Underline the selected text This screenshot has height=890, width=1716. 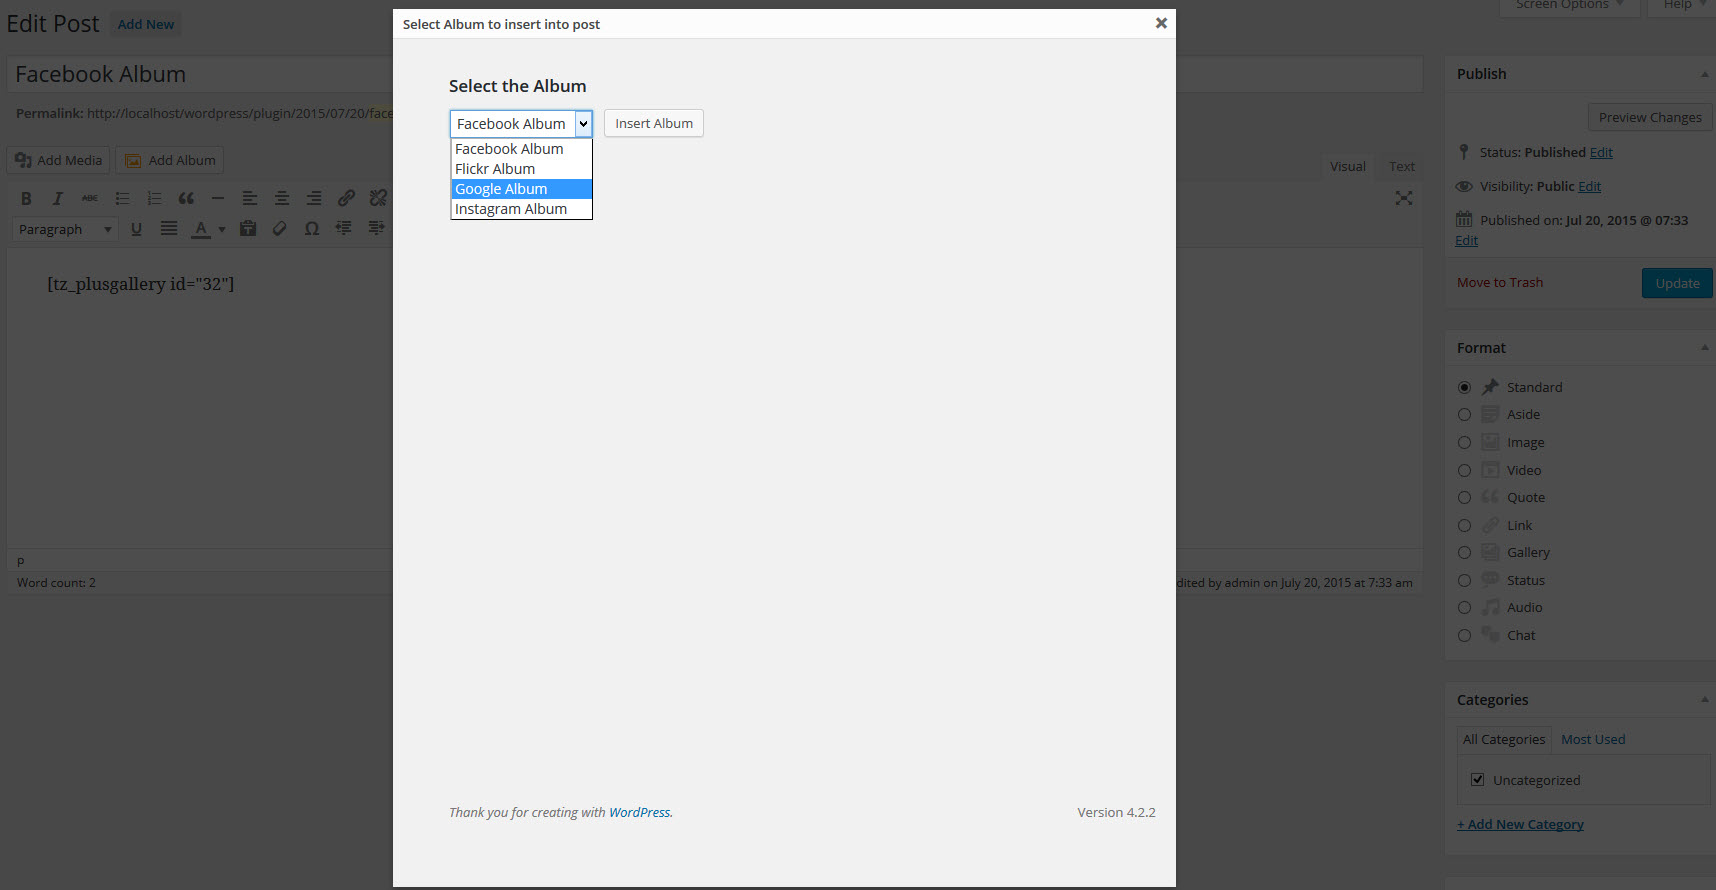136,229
